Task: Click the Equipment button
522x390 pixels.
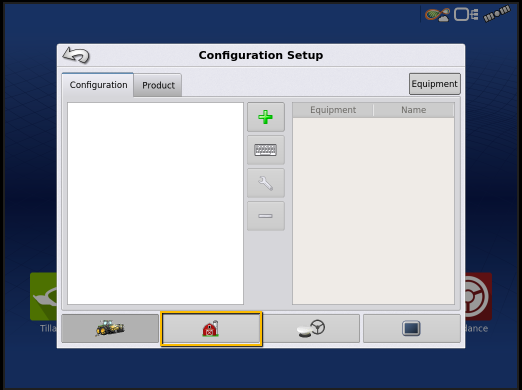Action: pos(435,84)
